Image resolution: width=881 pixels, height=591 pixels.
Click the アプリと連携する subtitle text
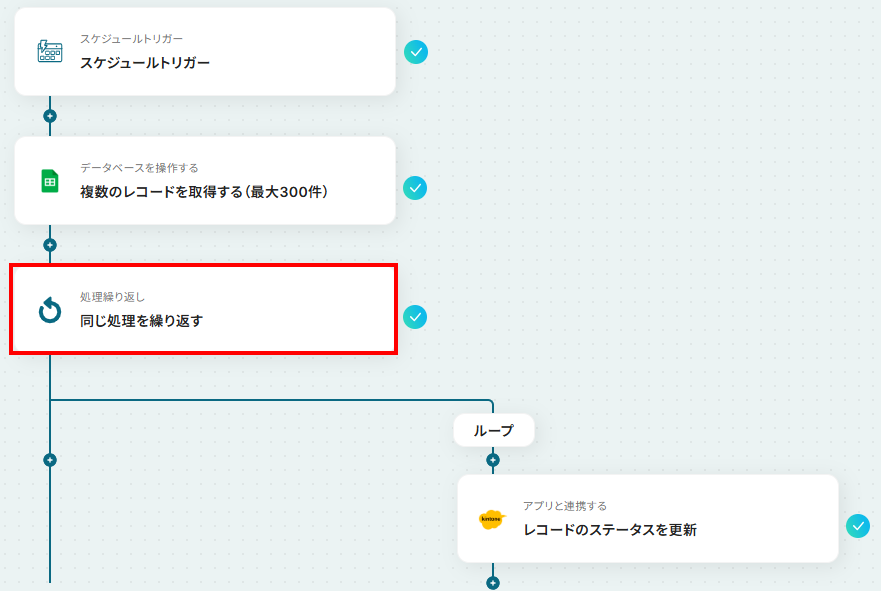point(565,506)
